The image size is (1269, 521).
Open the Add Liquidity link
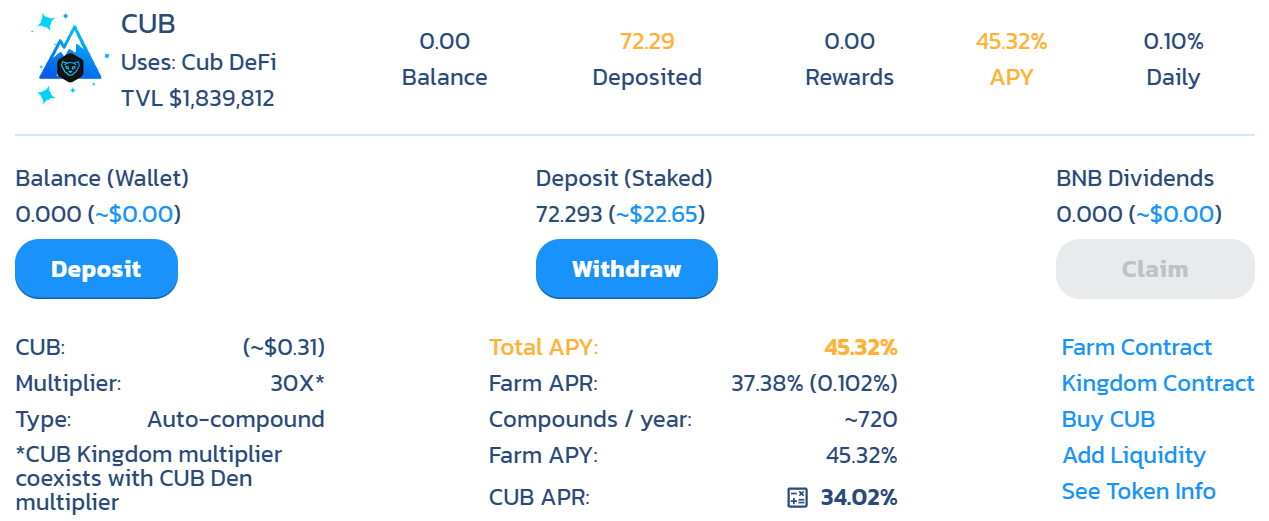click(x=1134, y=455)
